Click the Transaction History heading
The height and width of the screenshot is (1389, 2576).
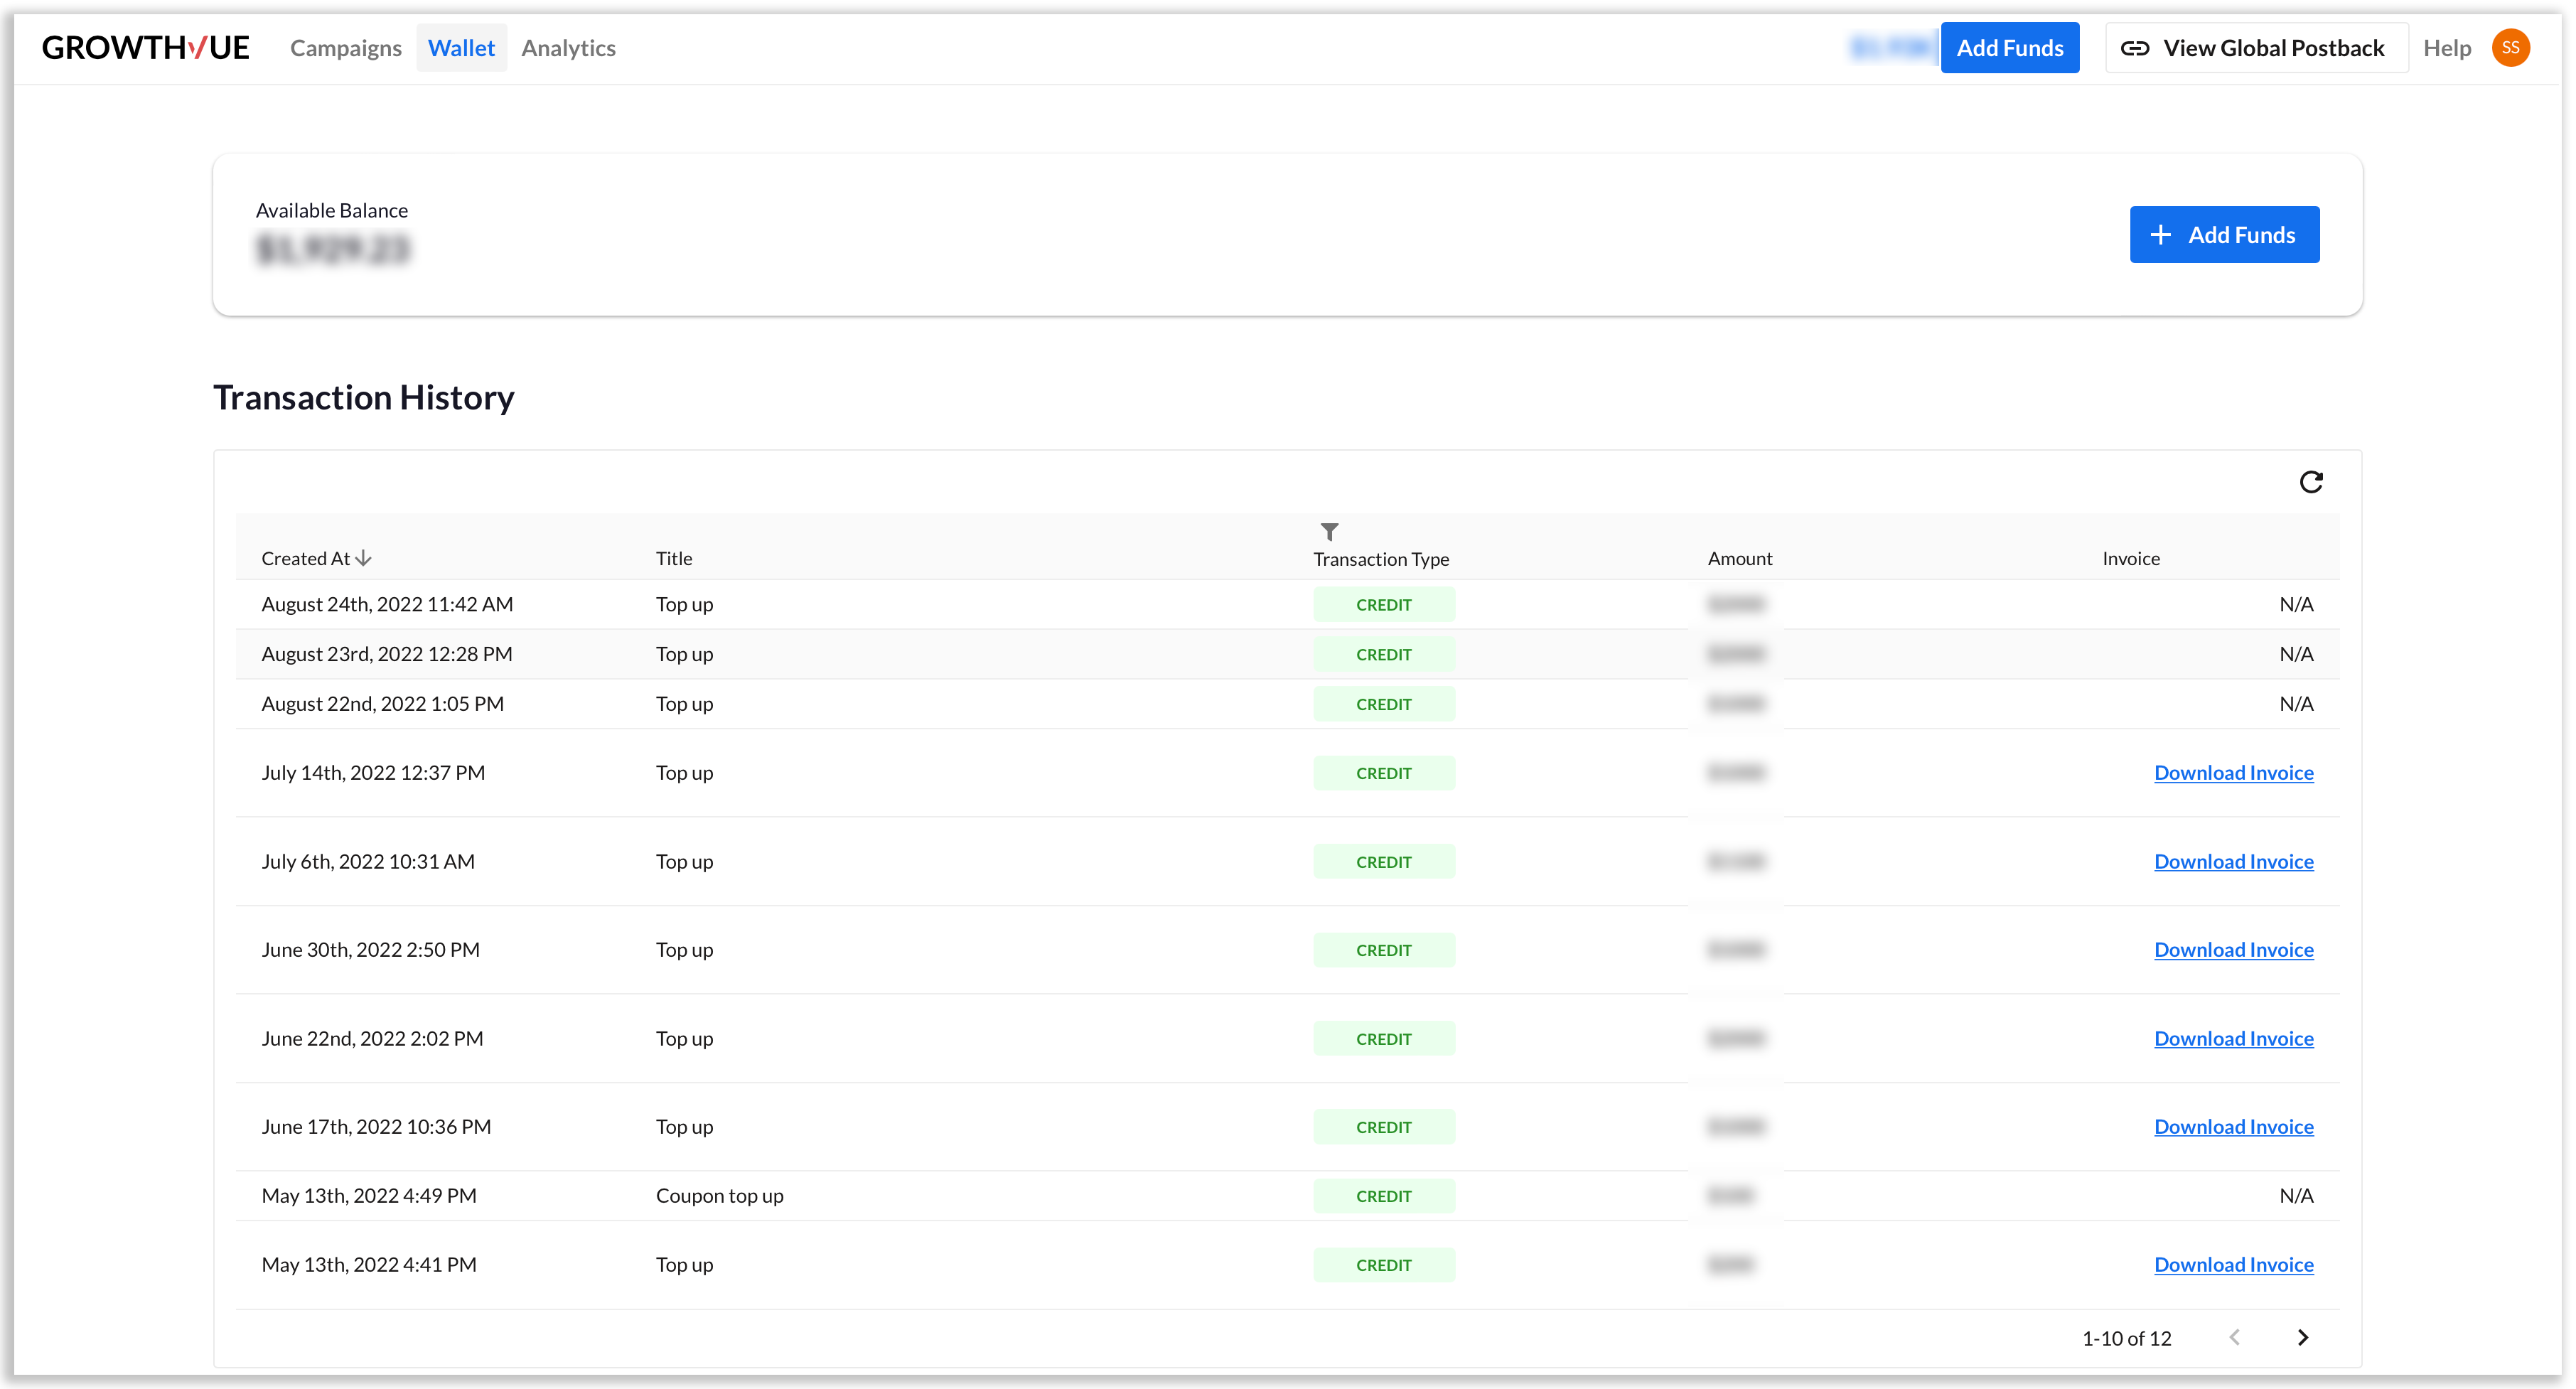pyautogui.click(x=363, y=397)
